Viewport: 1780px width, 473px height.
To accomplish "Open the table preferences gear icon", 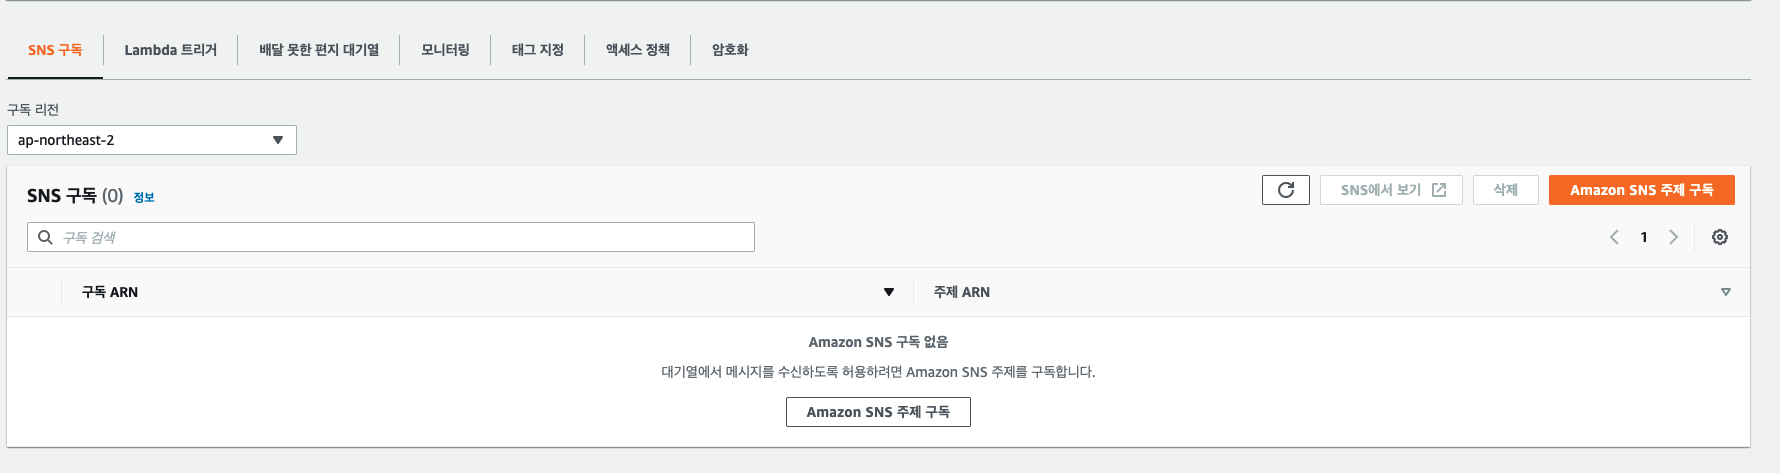I will coord(1720,237).
